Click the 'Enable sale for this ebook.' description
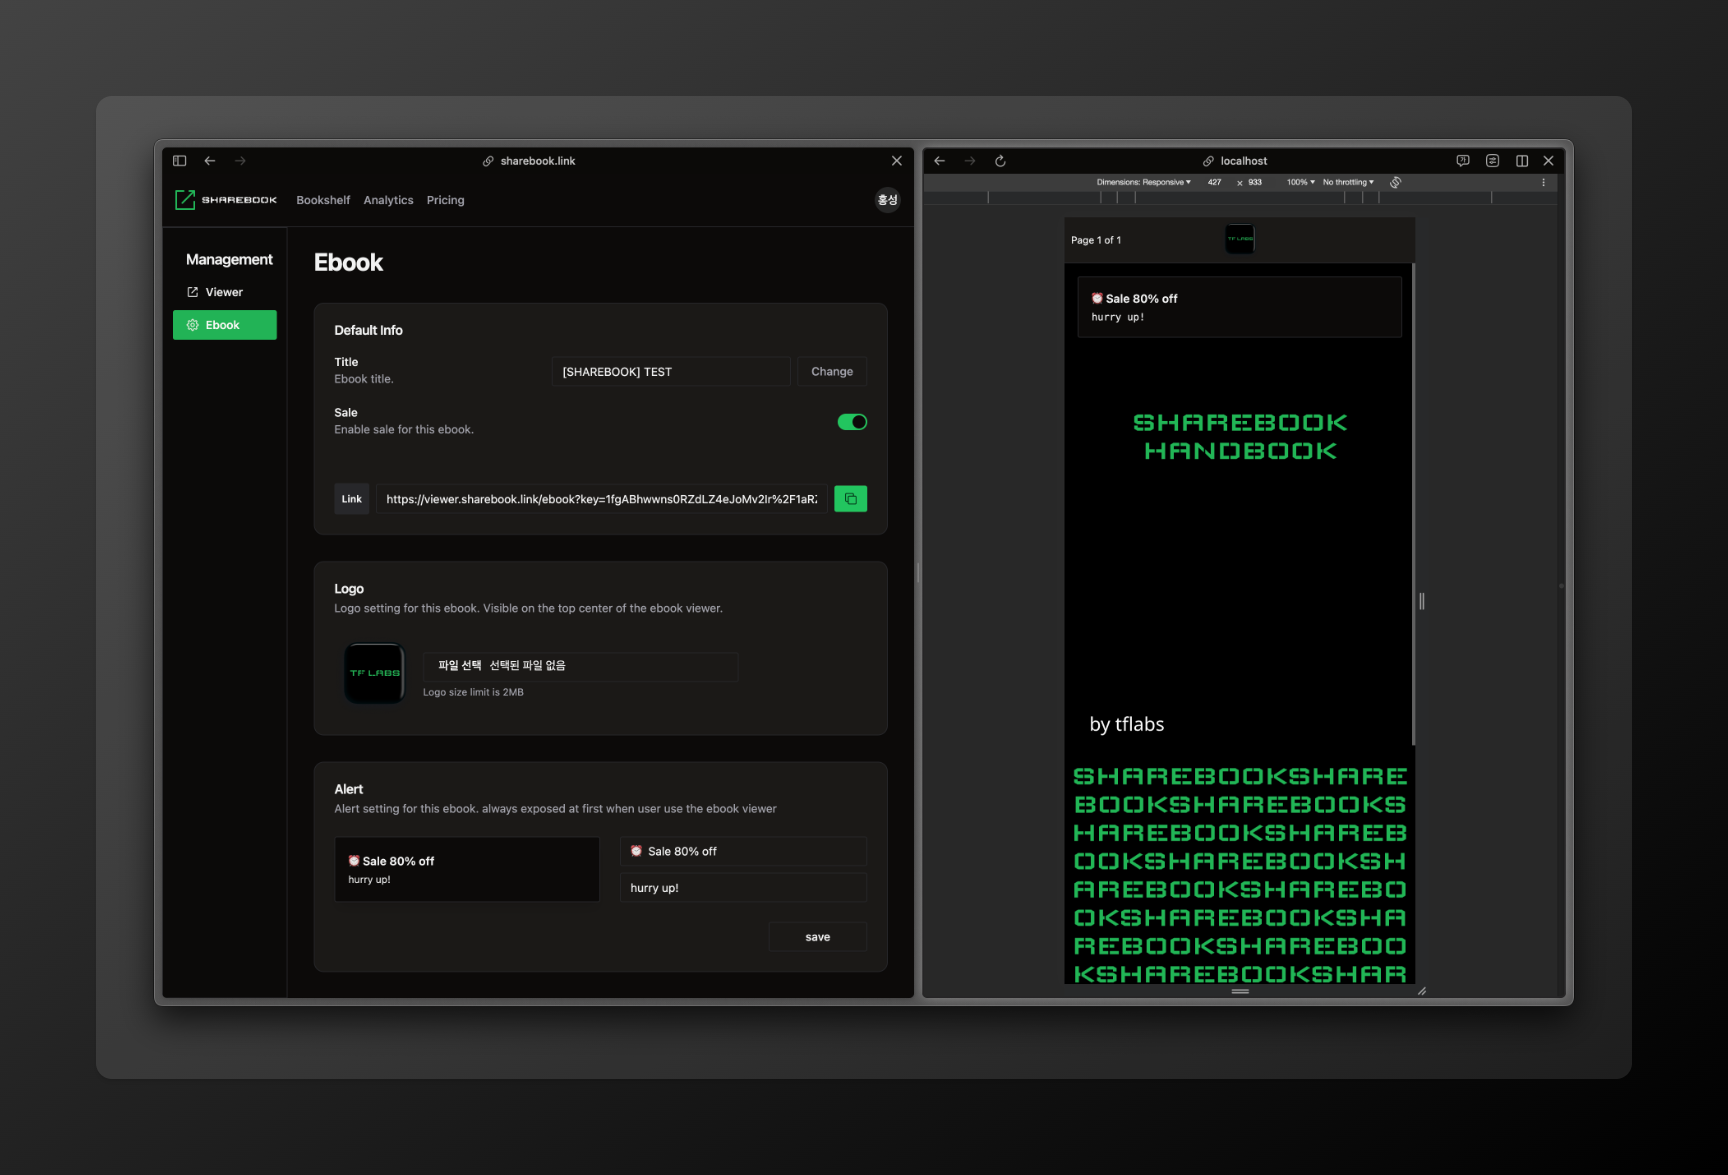 click(x=404, y=429)
